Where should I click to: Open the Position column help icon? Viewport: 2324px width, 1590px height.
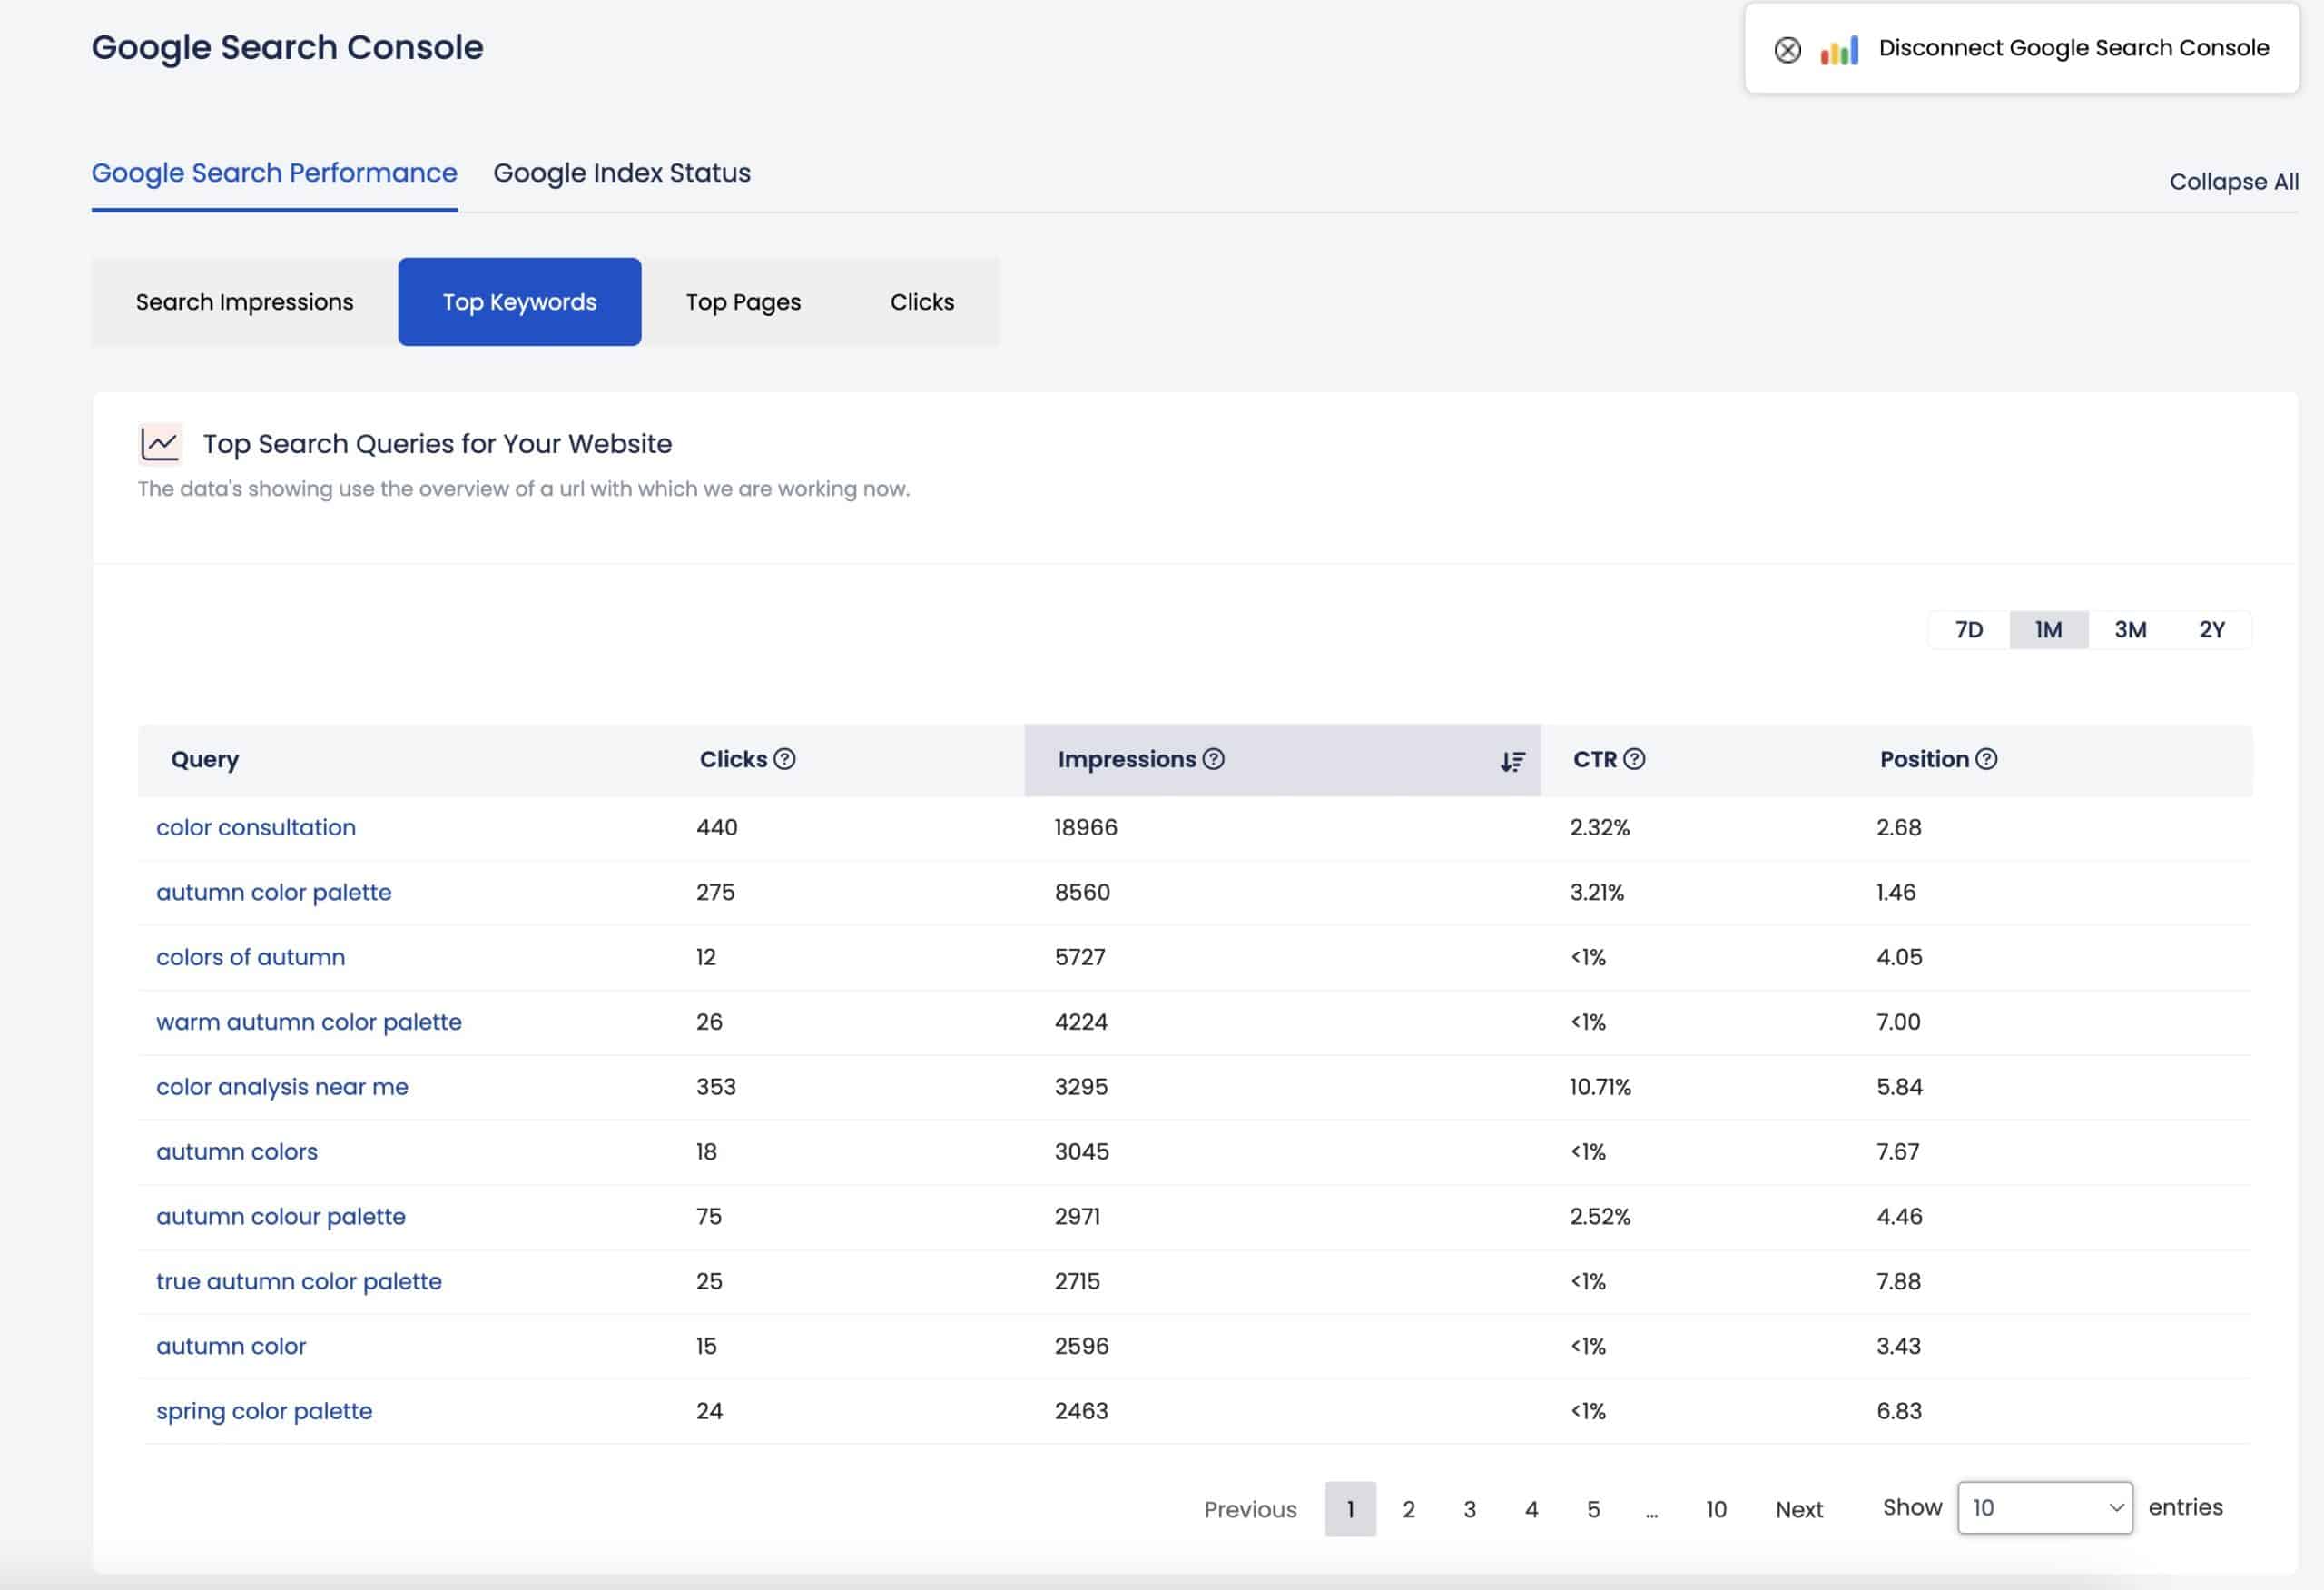[x=1986, y=759]
